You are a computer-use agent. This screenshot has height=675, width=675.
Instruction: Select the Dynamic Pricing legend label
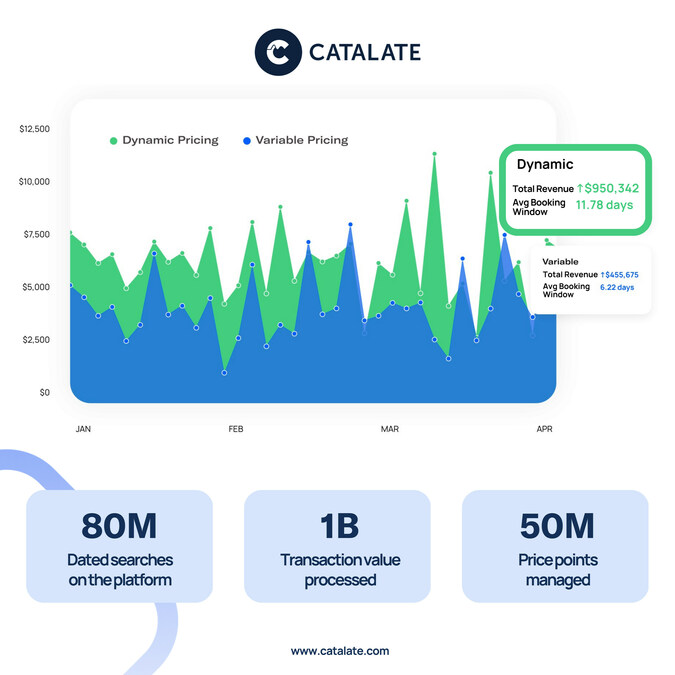tap(170, 140)
